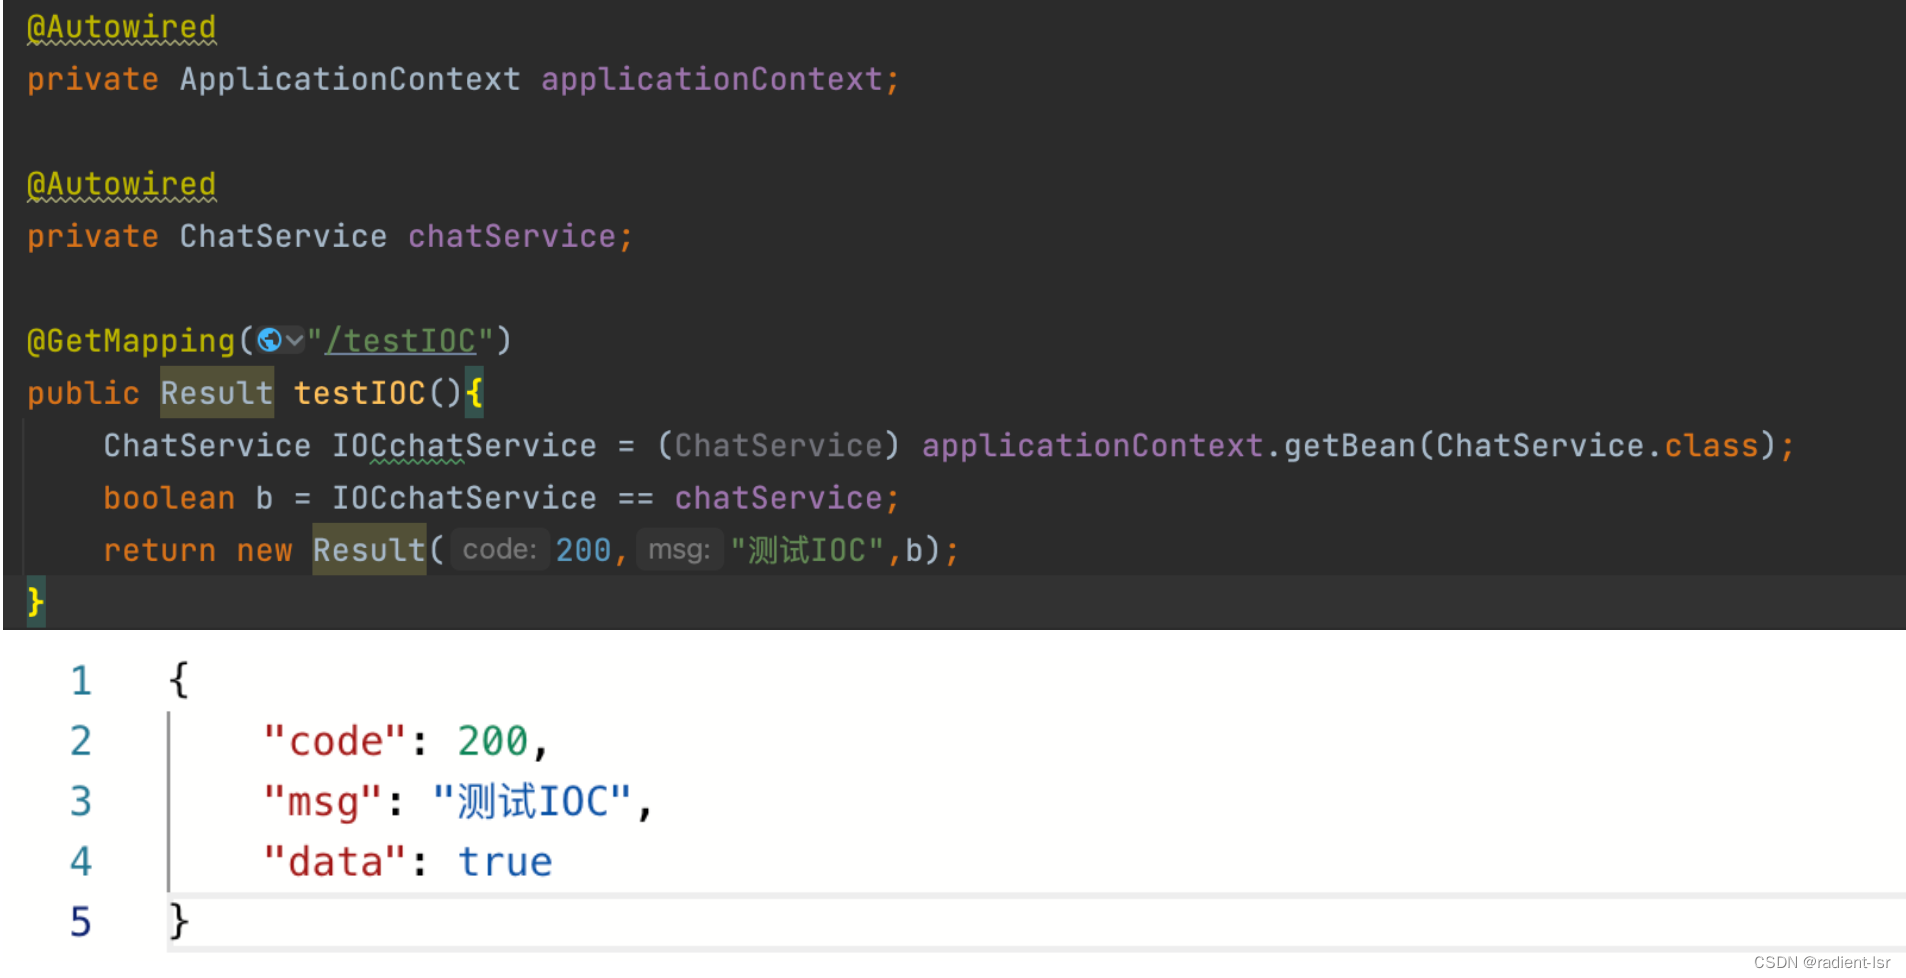Click the boolean keyword
Screen dimensions: 1906x978
pos(169,498)
